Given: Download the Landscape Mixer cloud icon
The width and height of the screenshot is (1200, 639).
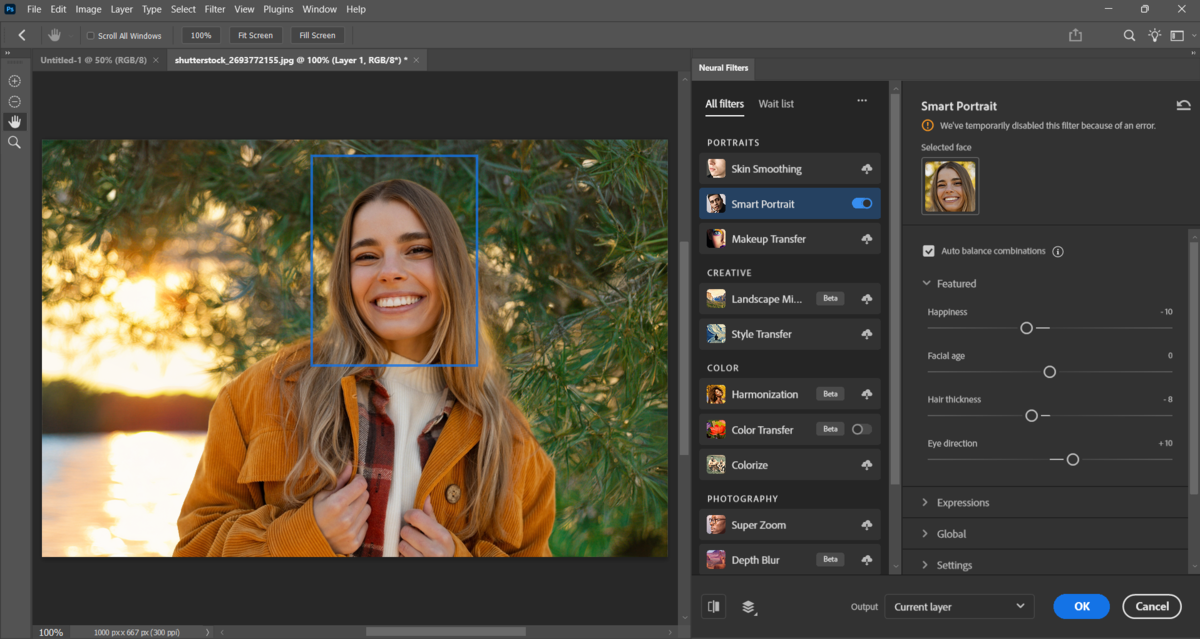Looking at the screenshot, I should [866, 299].
